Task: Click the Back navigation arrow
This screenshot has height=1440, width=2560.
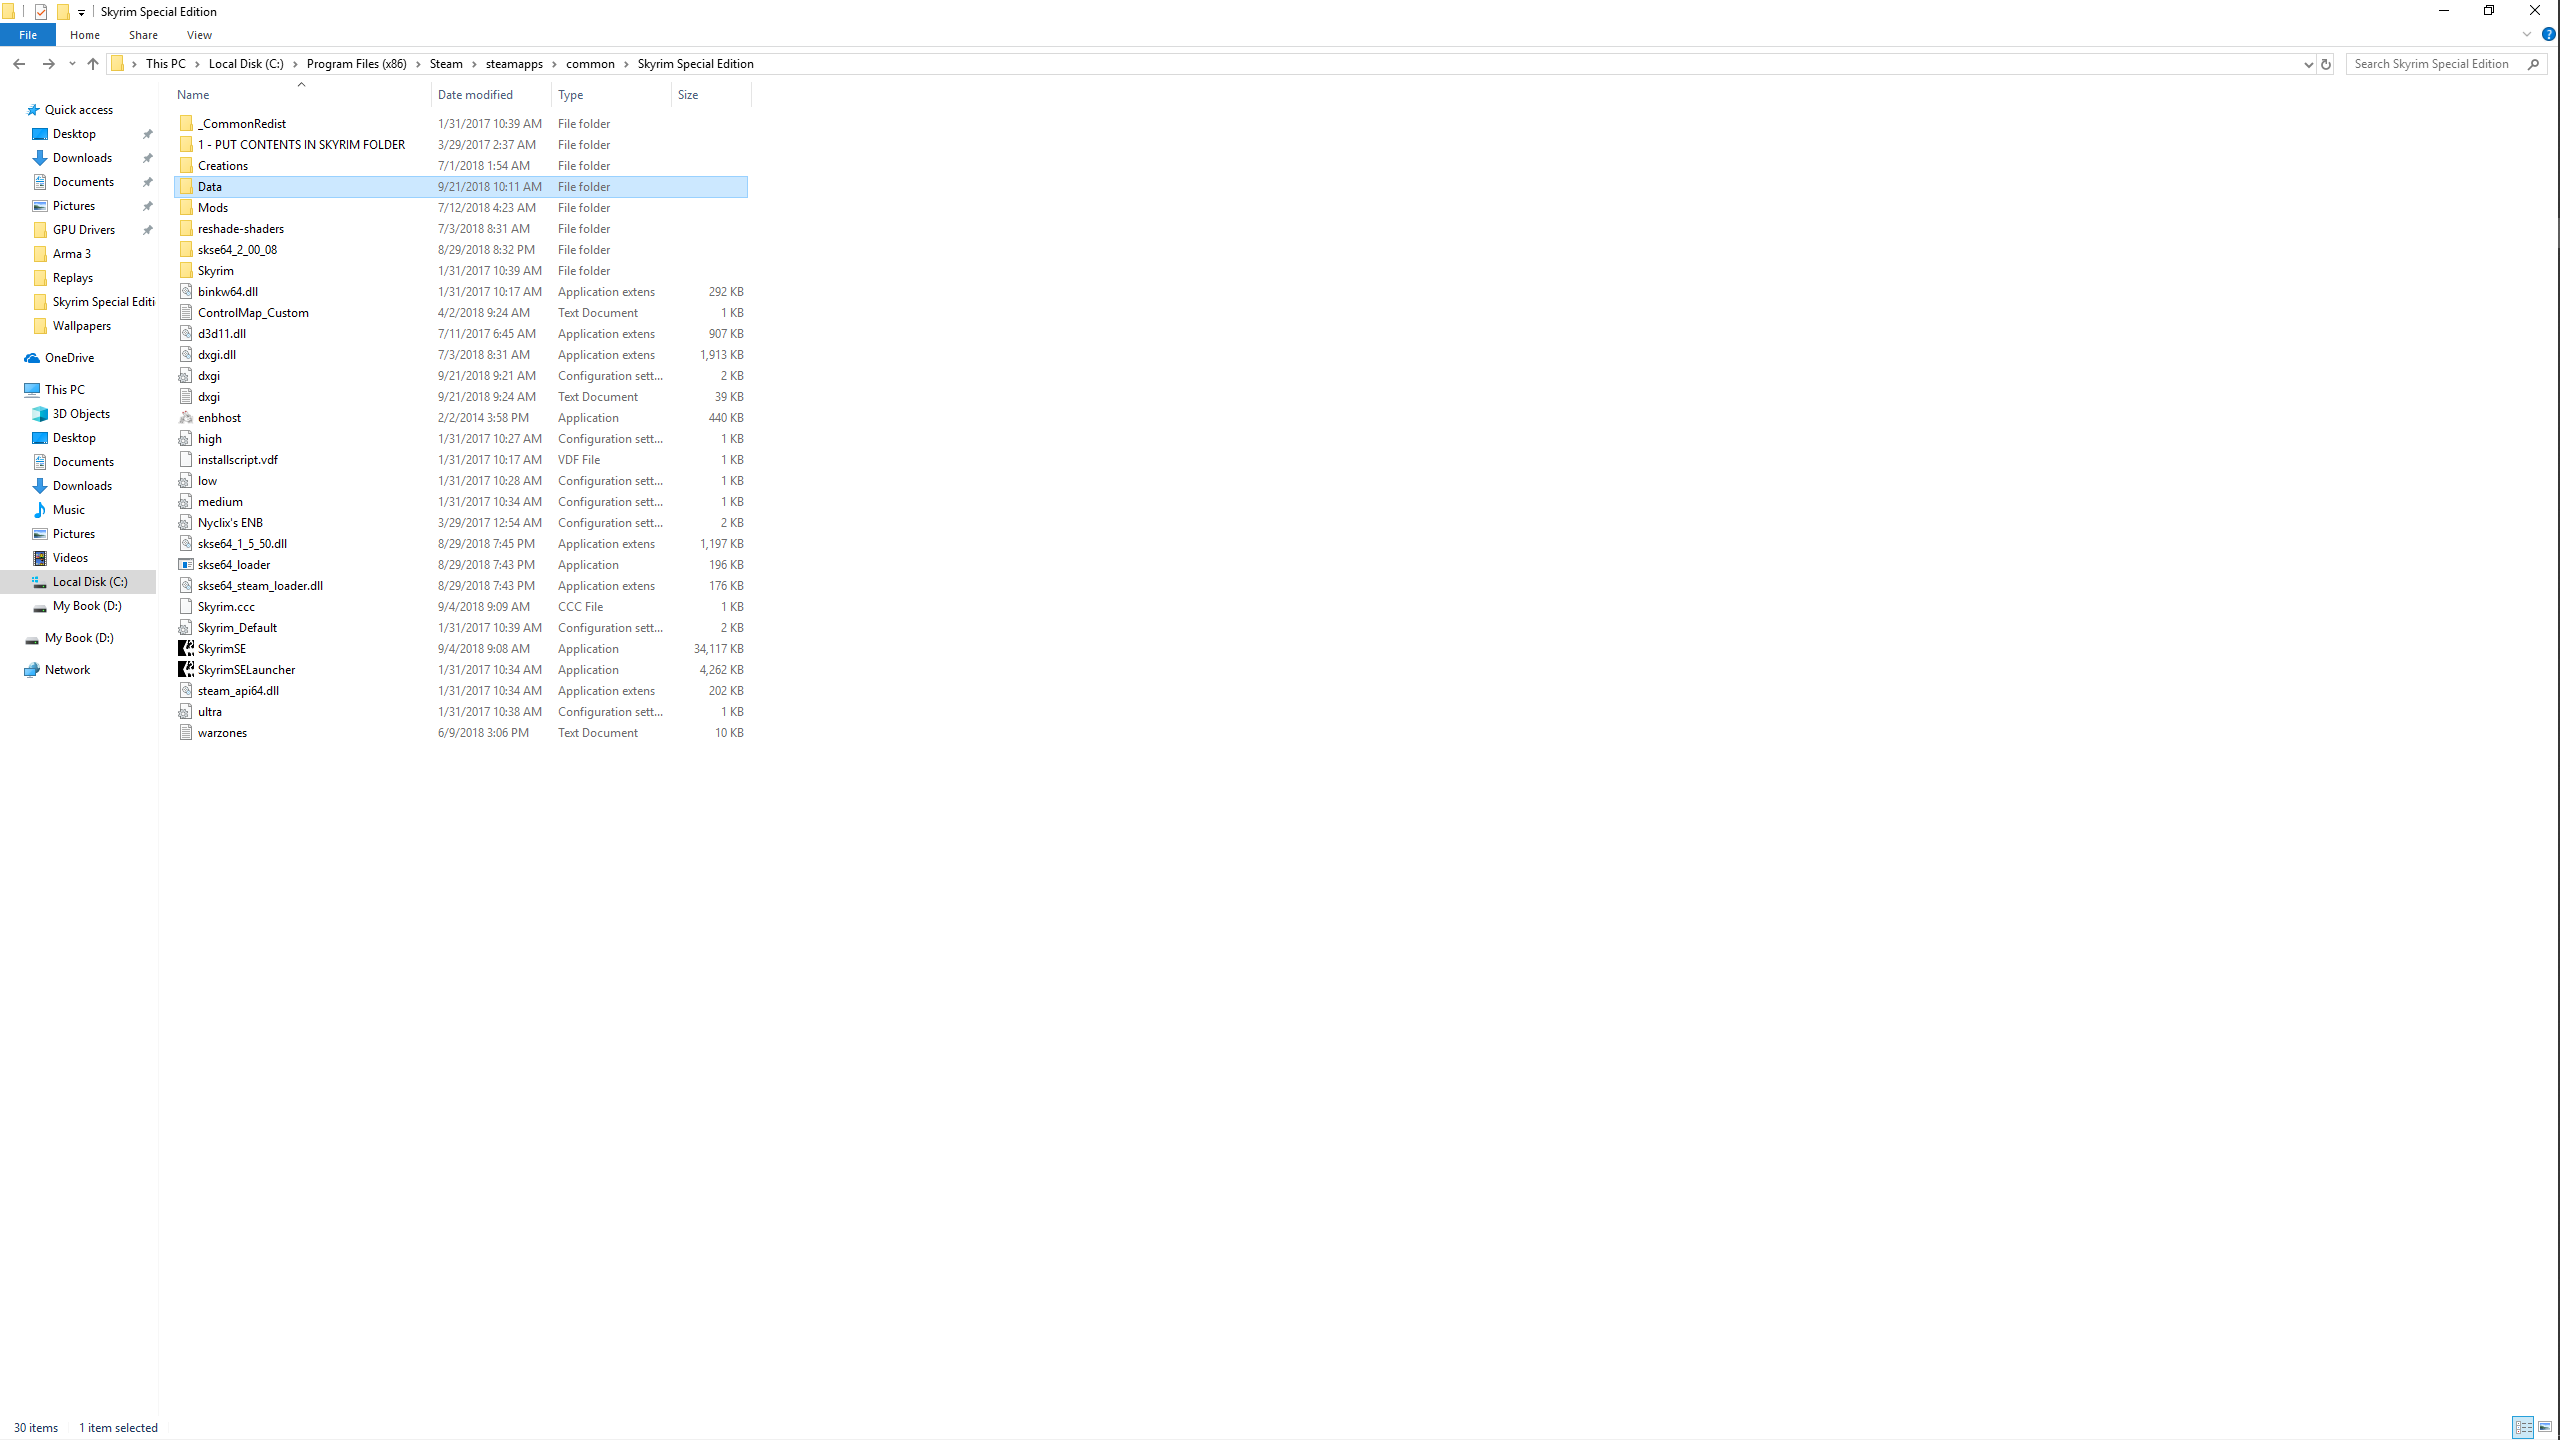Action: tap(19, 64)
